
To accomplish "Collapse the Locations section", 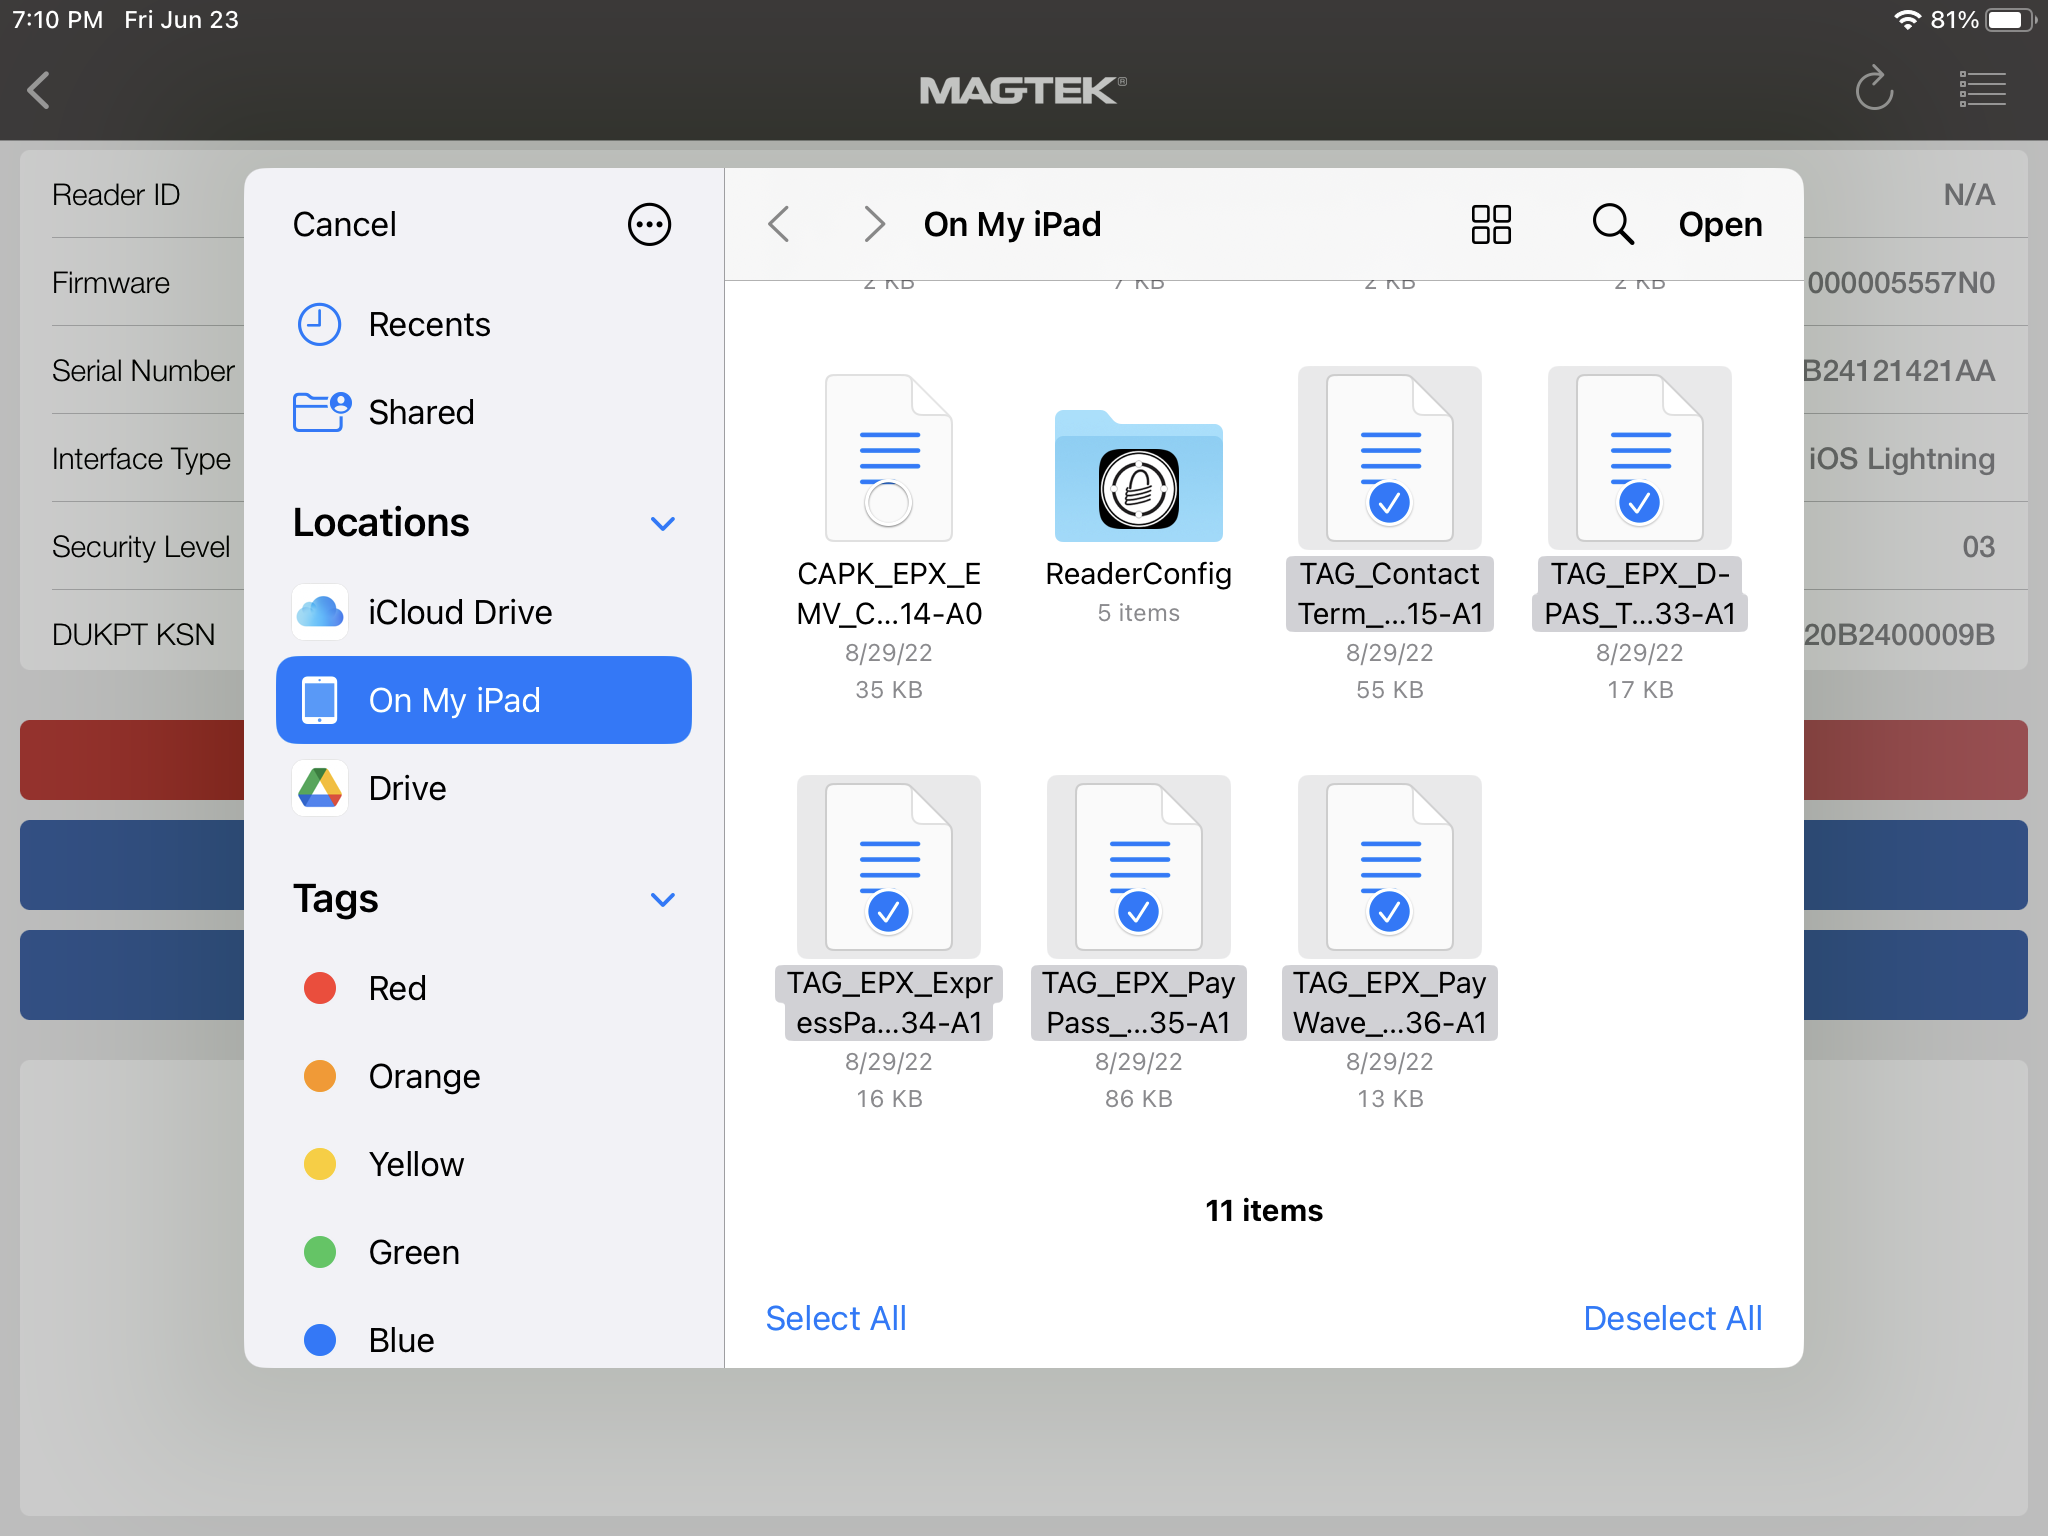I will click(x=663, y=523).
